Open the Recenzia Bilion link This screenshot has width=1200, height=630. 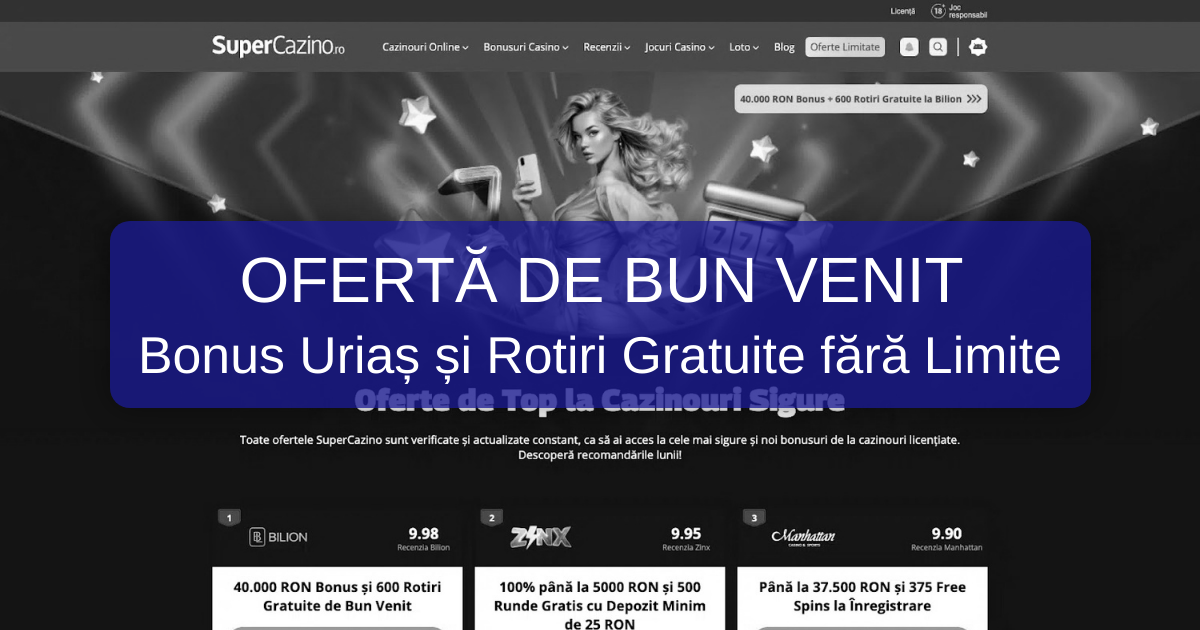coord(424,548)
